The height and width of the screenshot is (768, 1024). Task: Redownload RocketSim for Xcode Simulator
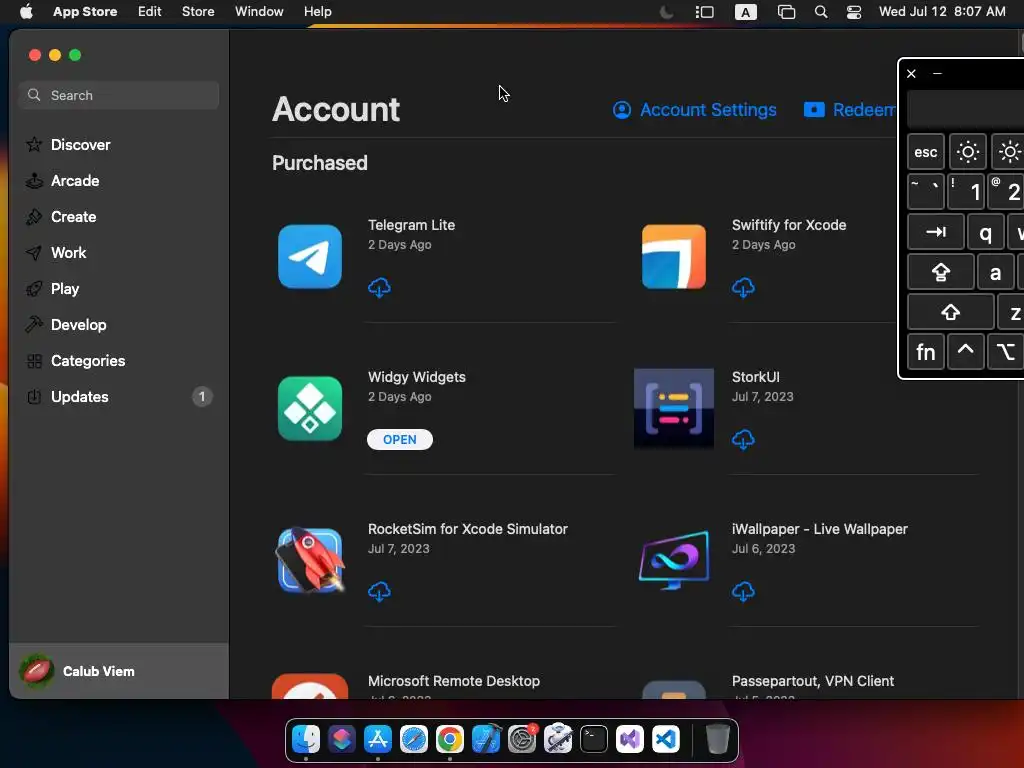coord(379,592)
